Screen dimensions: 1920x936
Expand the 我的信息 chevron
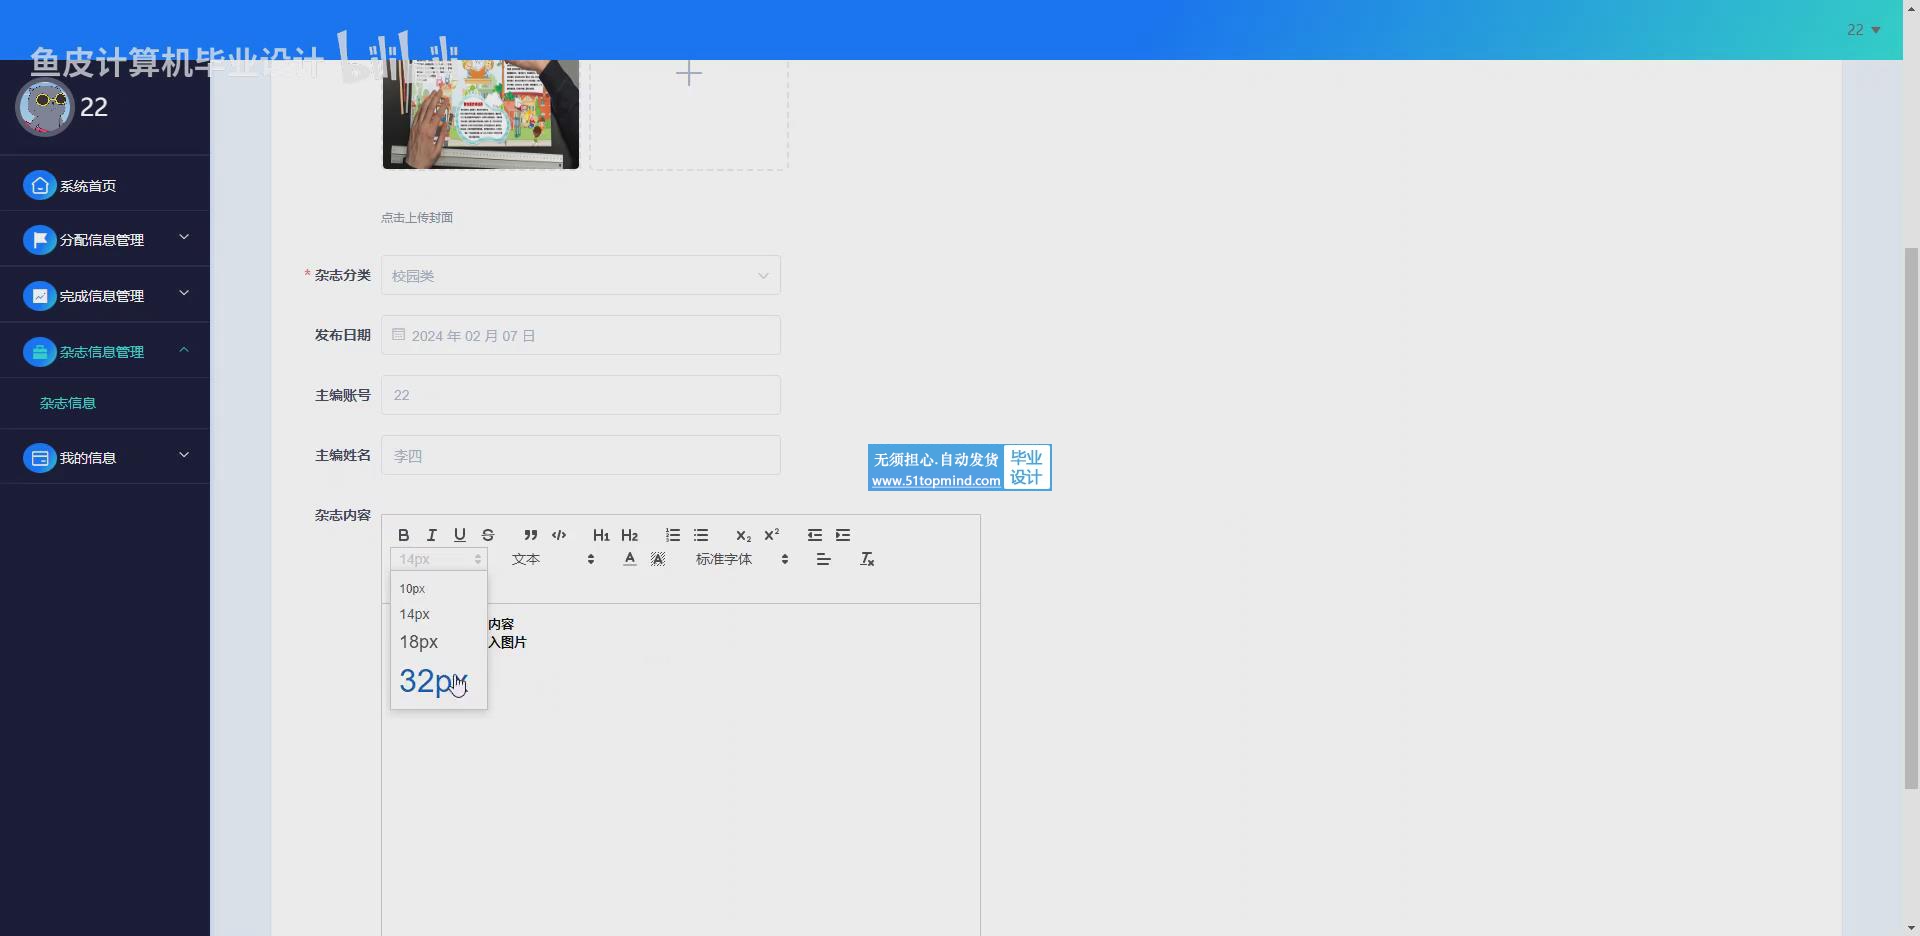point(184,456)
